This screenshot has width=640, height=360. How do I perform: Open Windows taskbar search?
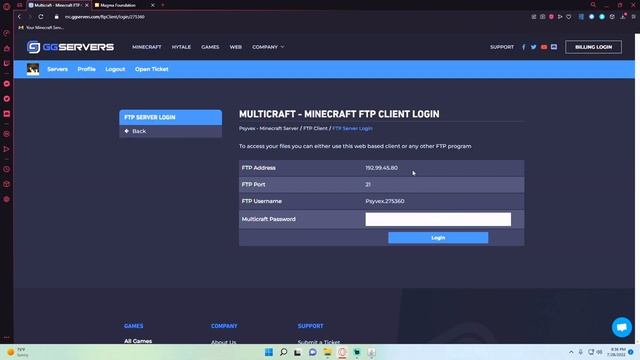[283, 352]
